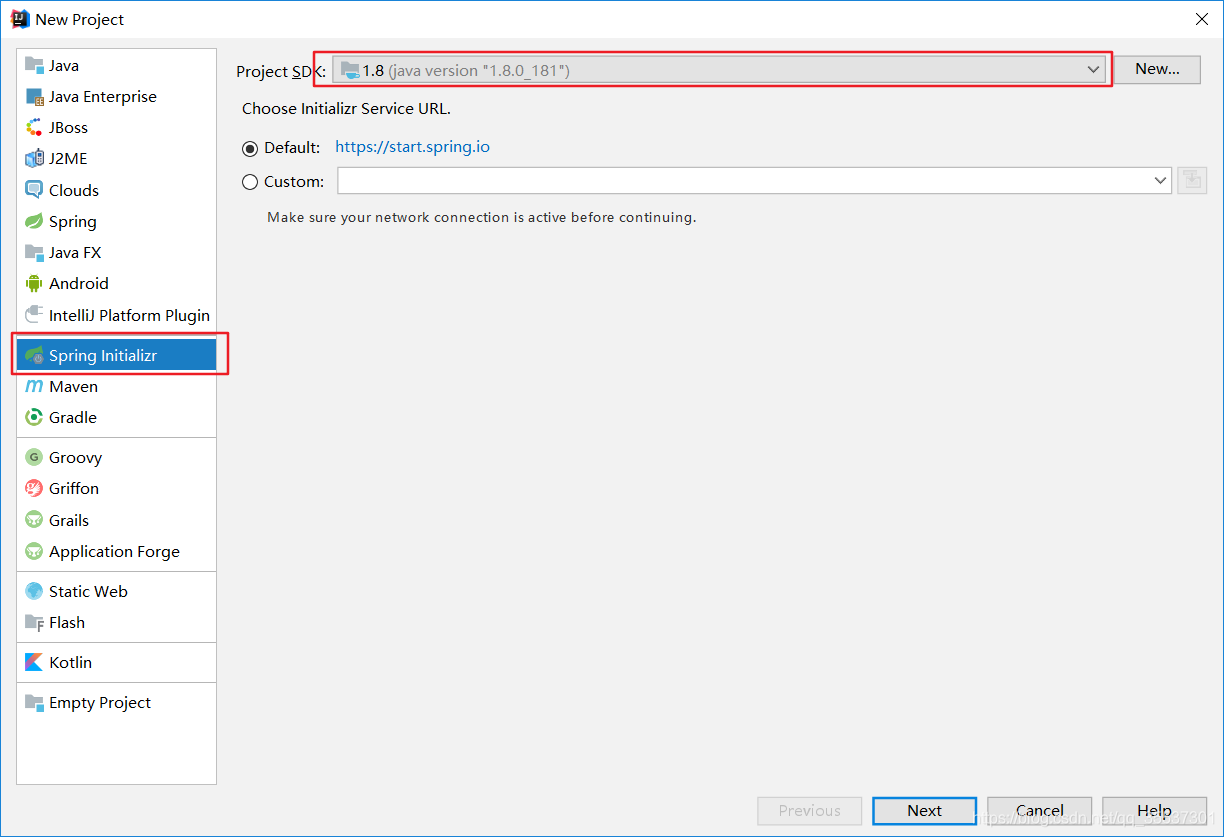The height and width of the screenshot is (837, 1224).
Task: Select the Groovy icon
Action: [x=34, y=457]
